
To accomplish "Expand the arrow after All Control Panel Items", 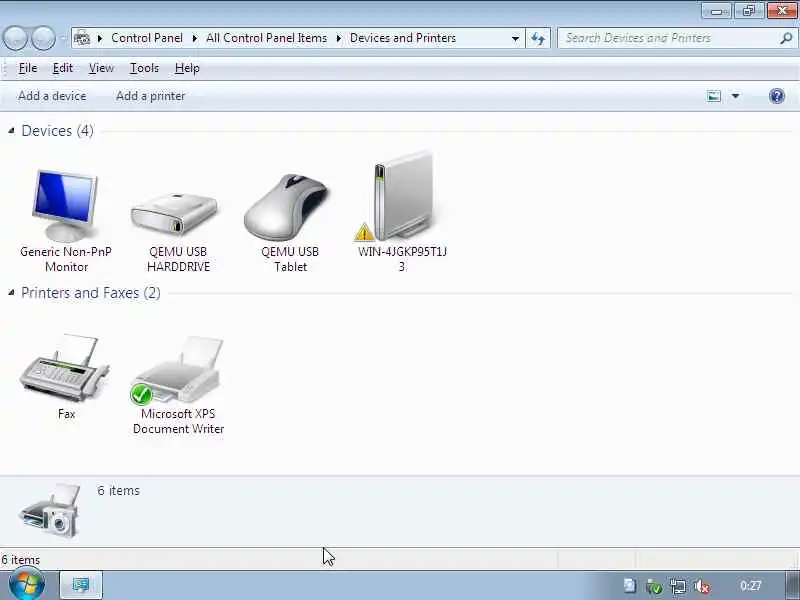I will click(338, 38).
